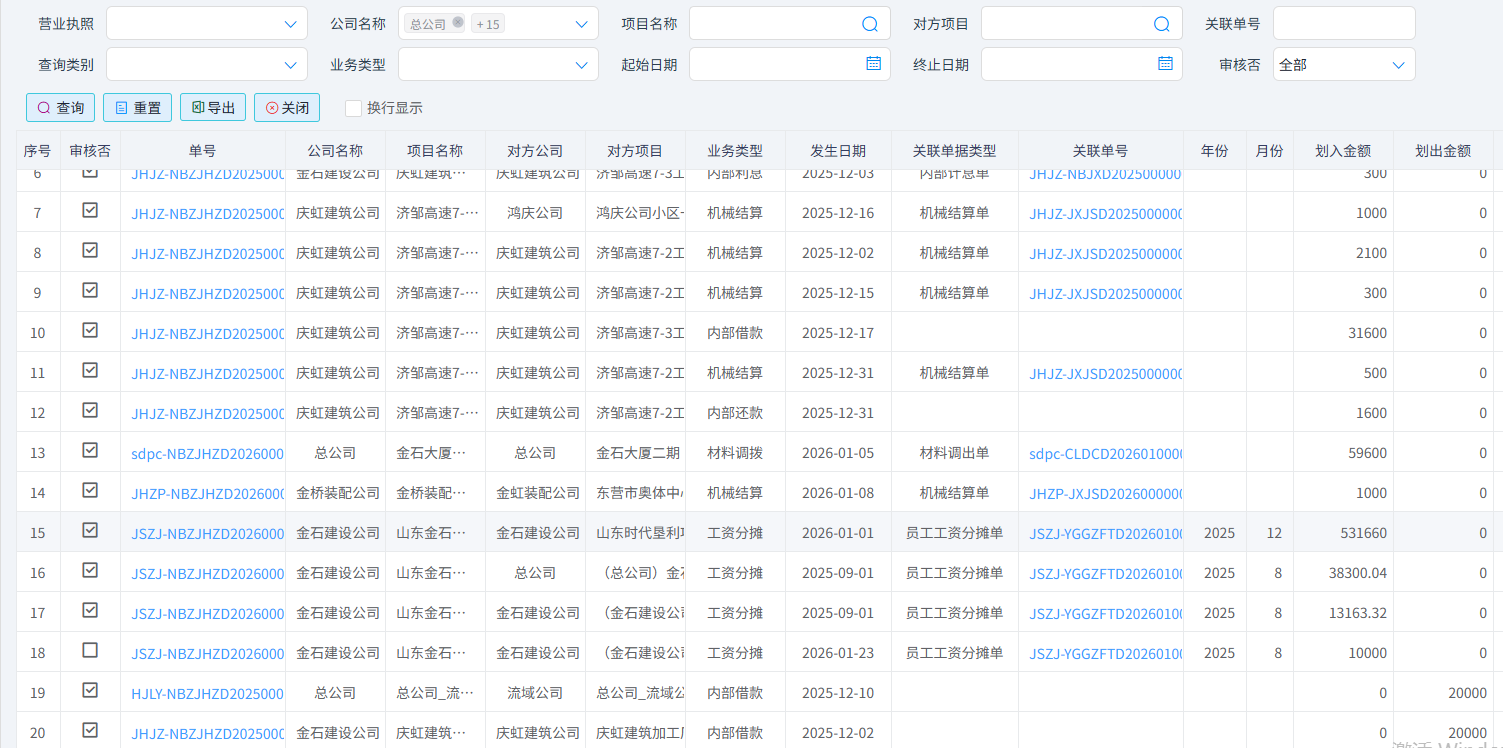Expand the 营业执照 dropdown
The image size is (1503, 748).
coord(207,24)
